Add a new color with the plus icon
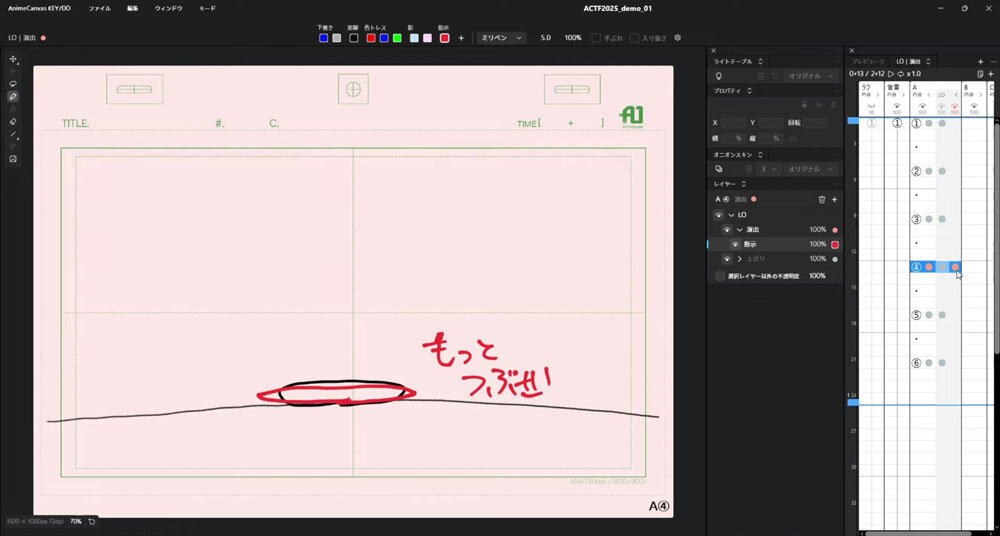 (x=461, y=38)
